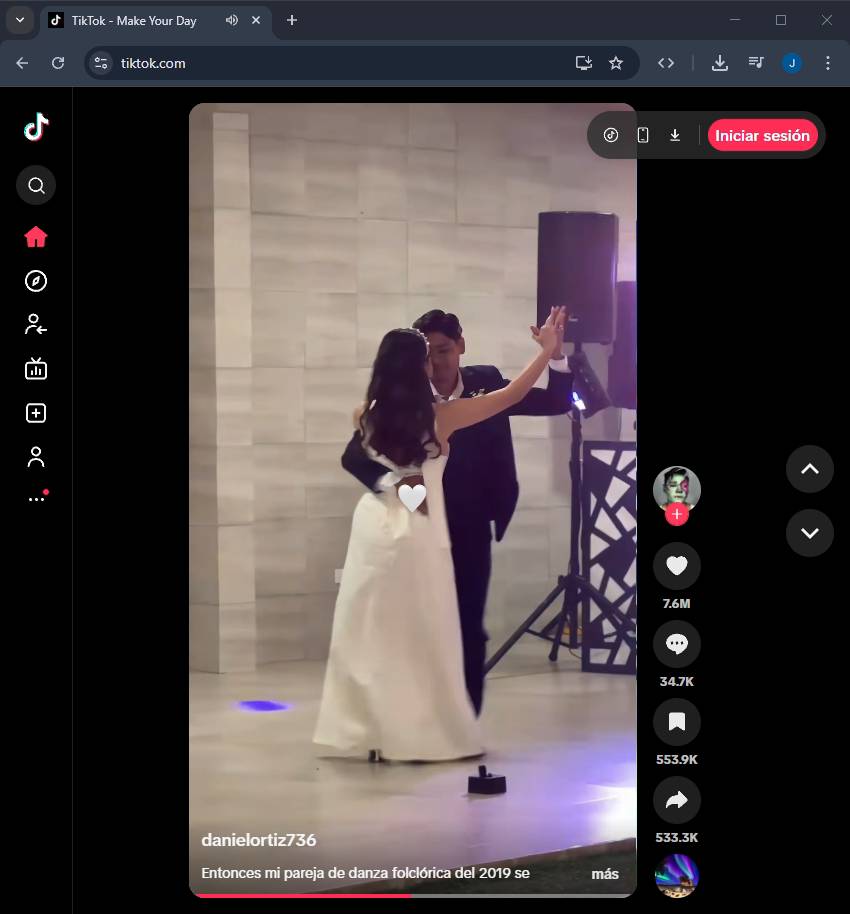
Task: Bookmark the video to favorites
Action: click(x=677, y=722)
